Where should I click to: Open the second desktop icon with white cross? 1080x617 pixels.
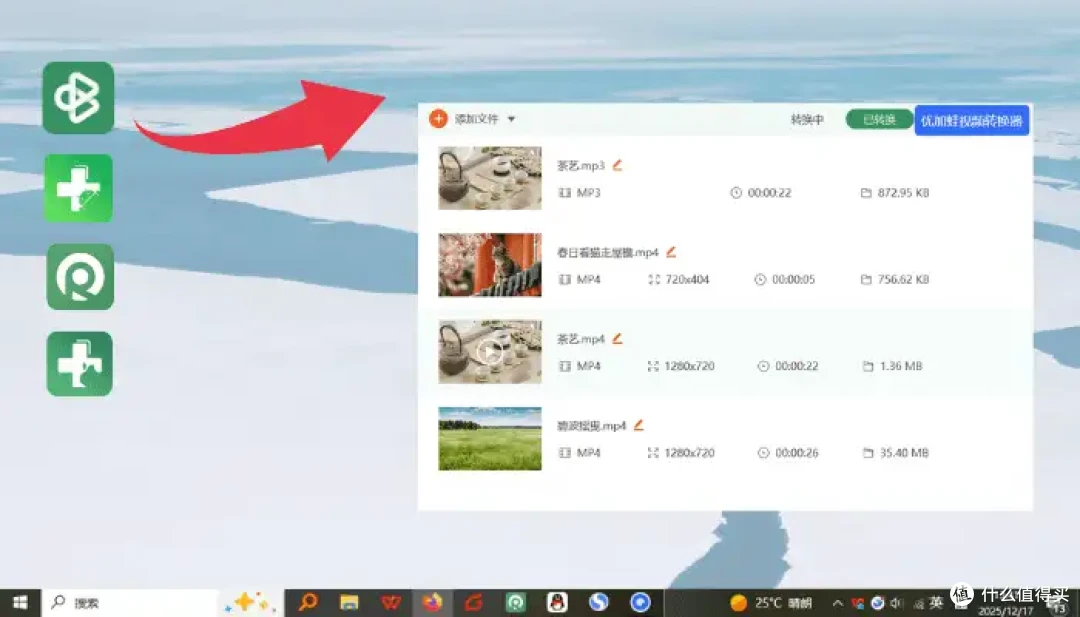pos(79,188)
